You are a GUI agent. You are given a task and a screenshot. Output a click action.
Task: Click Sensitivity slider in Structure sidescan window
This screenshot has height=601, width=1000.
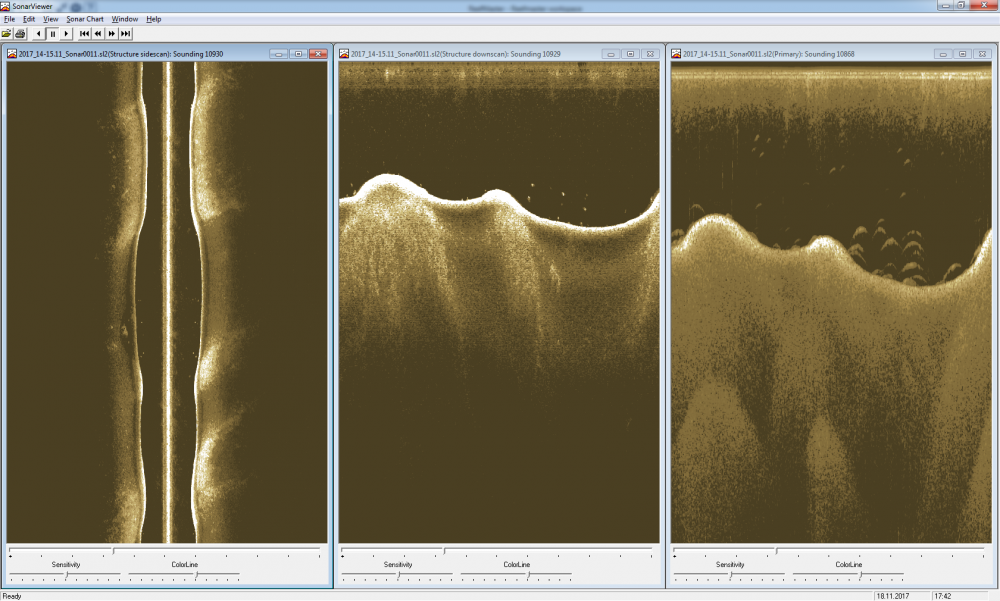click(x=66, y=575)
